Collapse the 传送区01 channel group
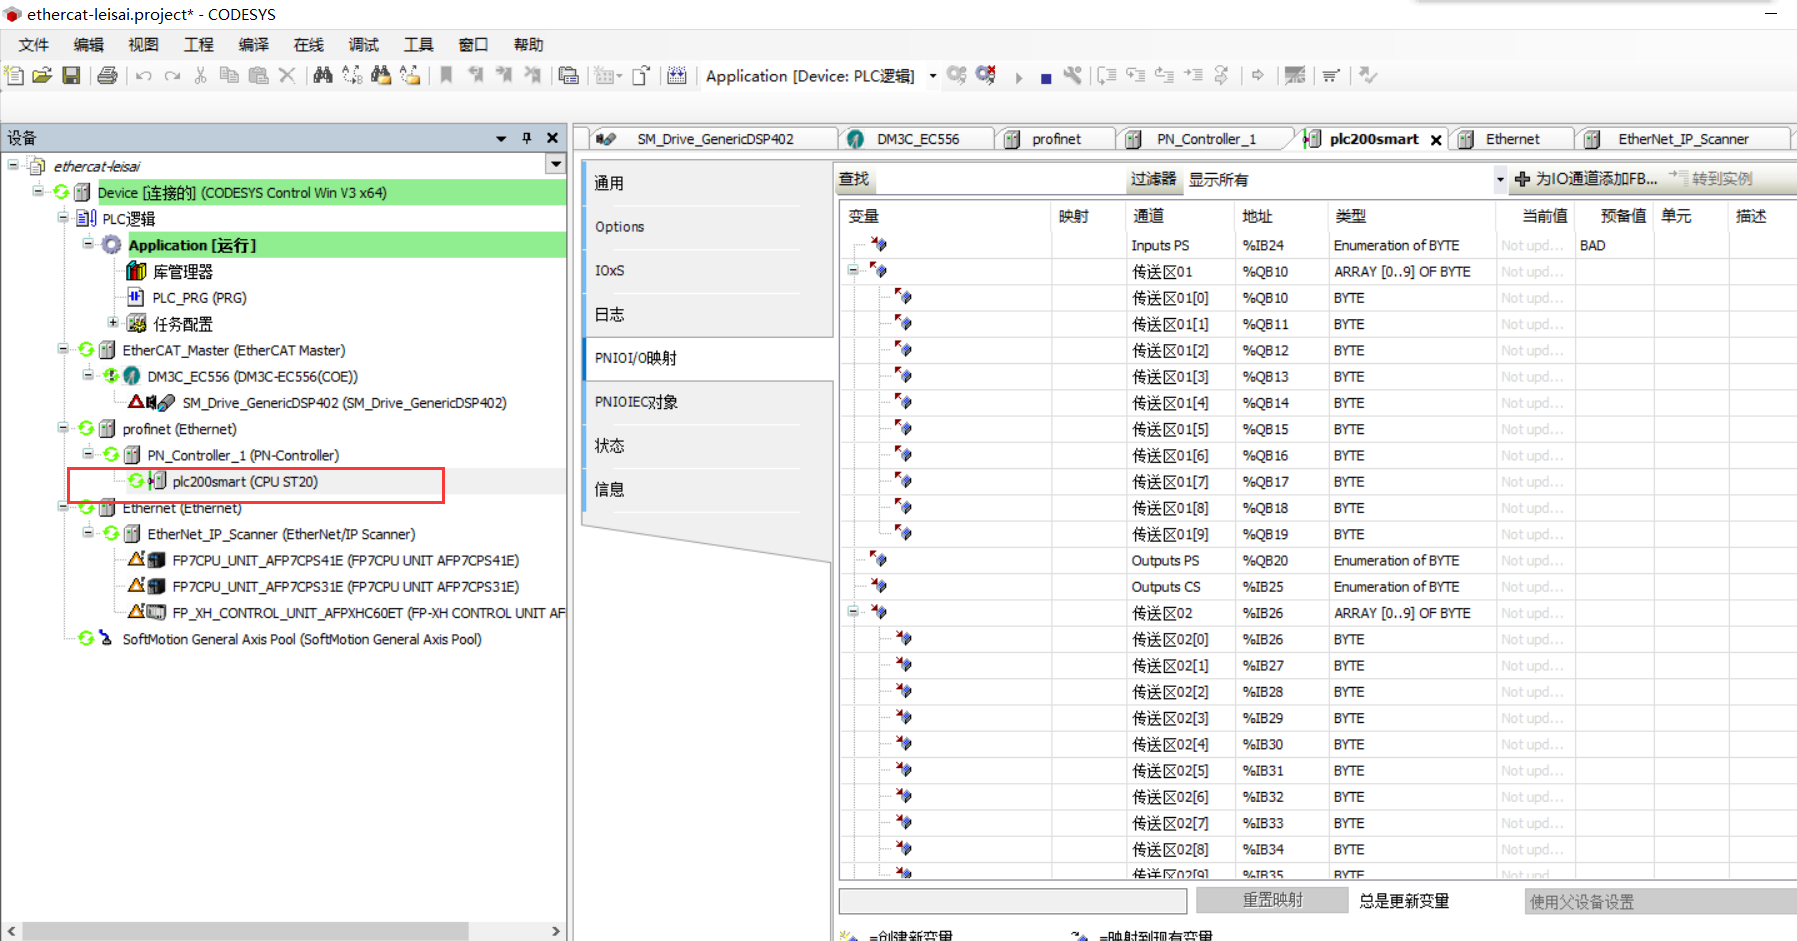The image size is (1797, 941). click(x=853, y=271)
